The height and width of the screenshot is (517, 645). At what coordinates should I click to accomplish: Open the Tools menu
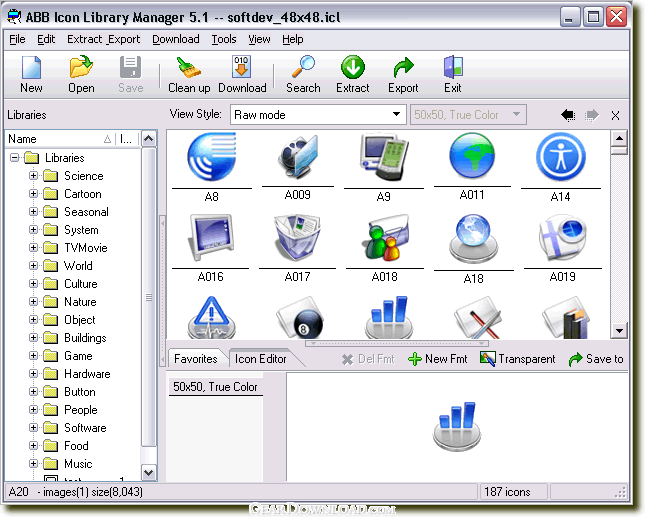coord(223,39)
